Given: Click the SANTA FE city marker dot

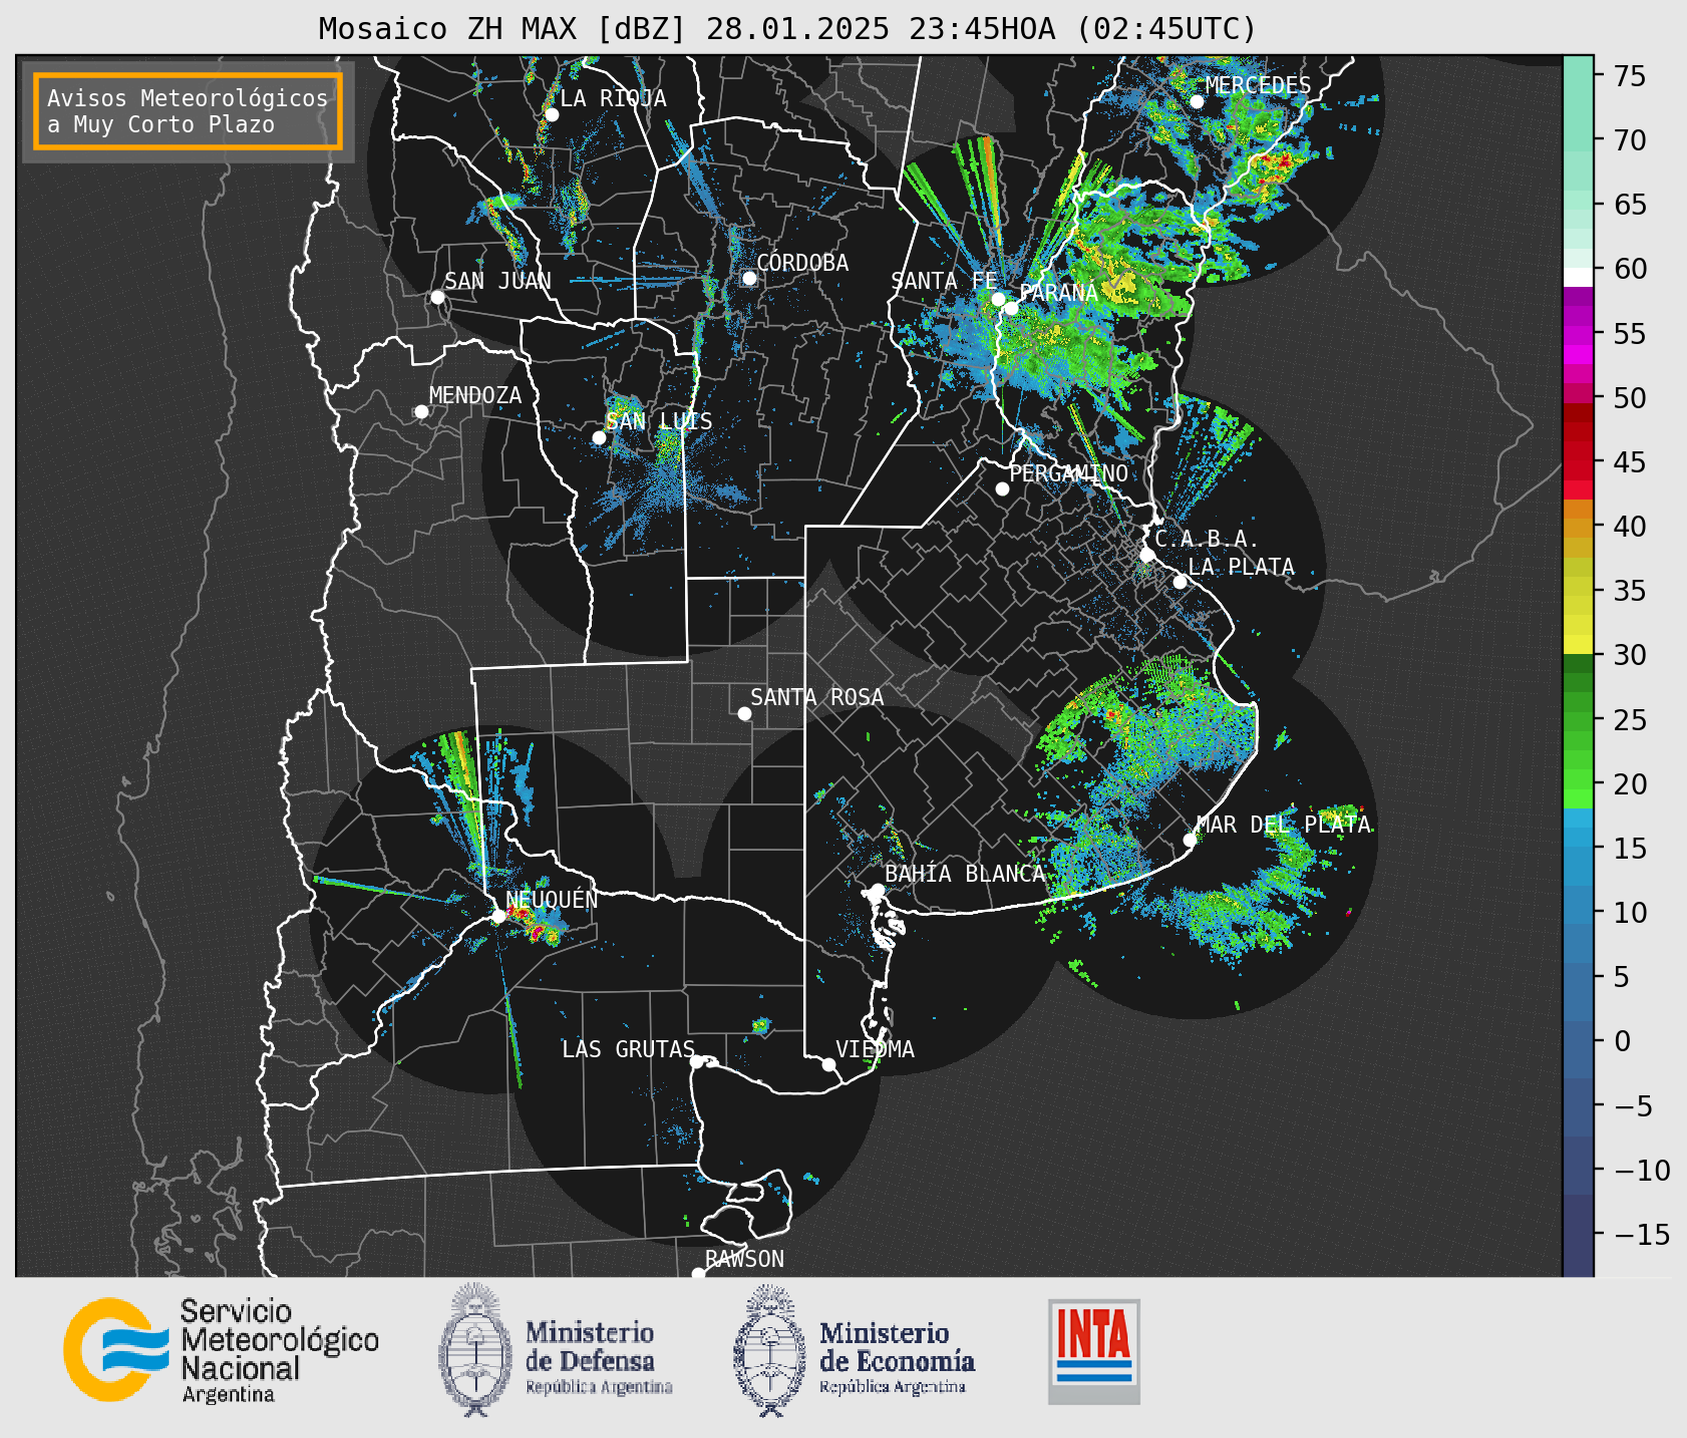Looking at the screenshot, I should [x=998, y=298].
